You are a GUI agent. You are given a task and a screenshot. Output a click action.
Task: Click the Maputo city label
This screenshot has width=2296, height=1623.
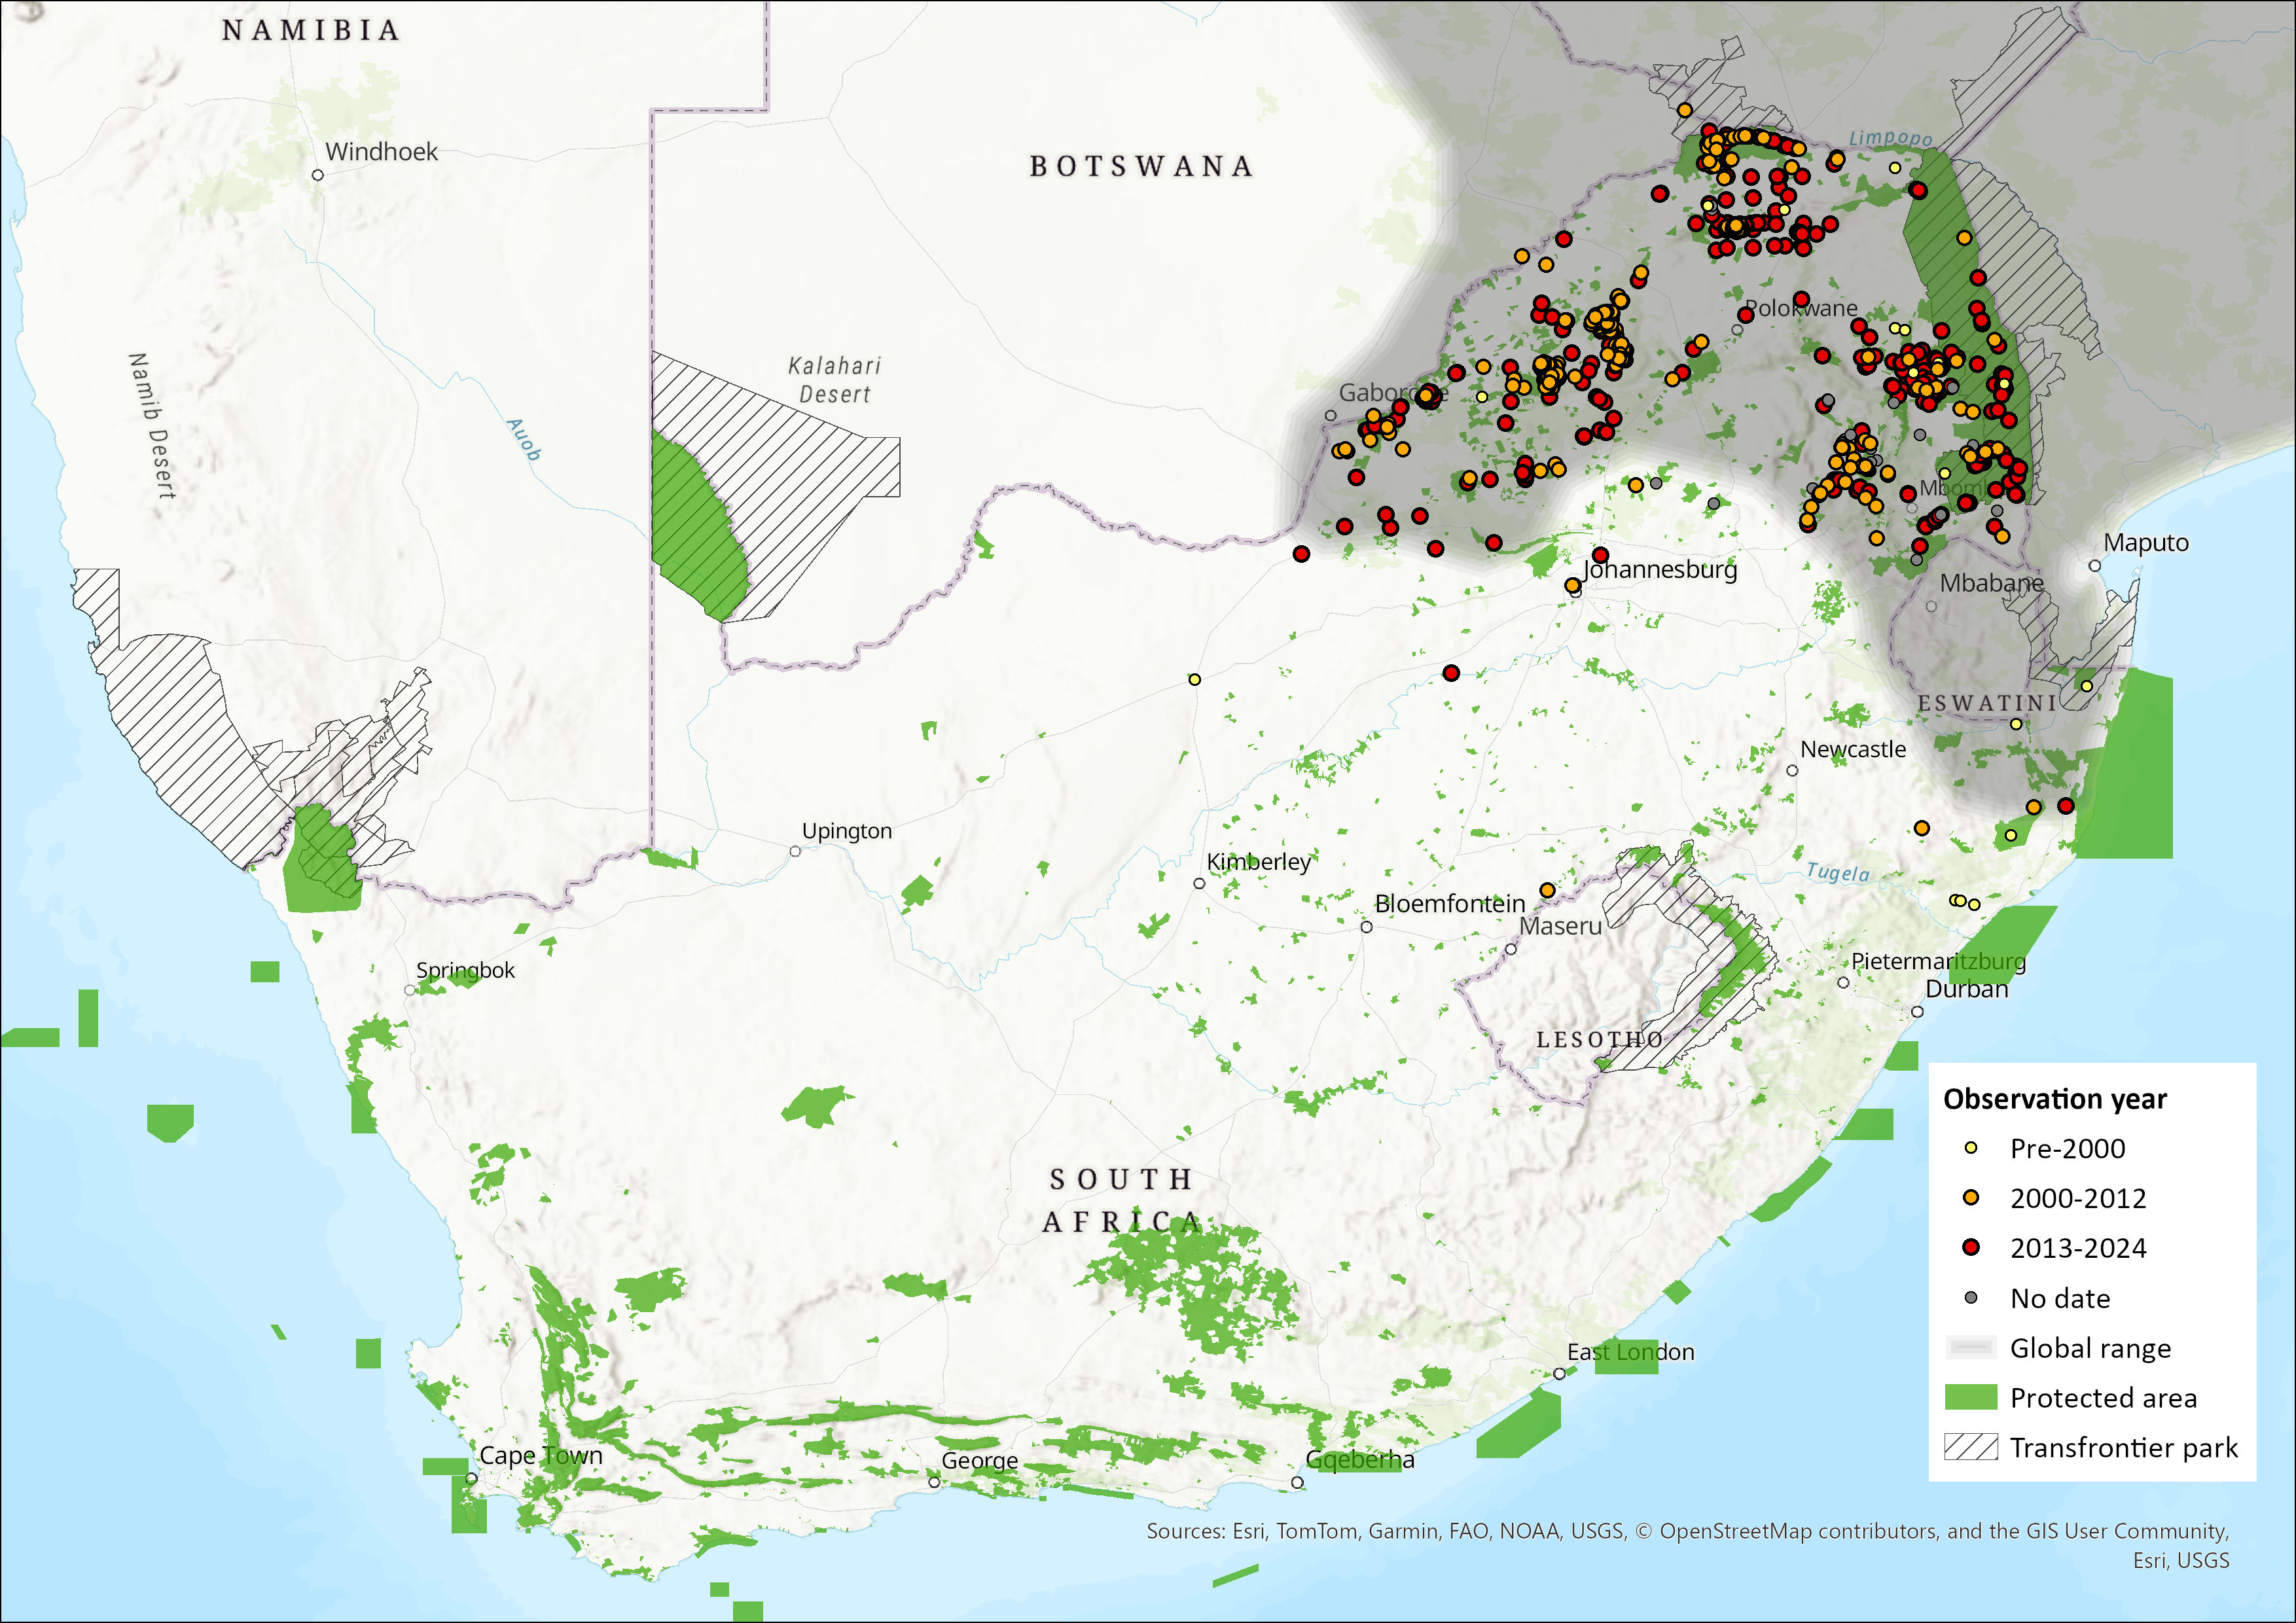(2146, 542)
